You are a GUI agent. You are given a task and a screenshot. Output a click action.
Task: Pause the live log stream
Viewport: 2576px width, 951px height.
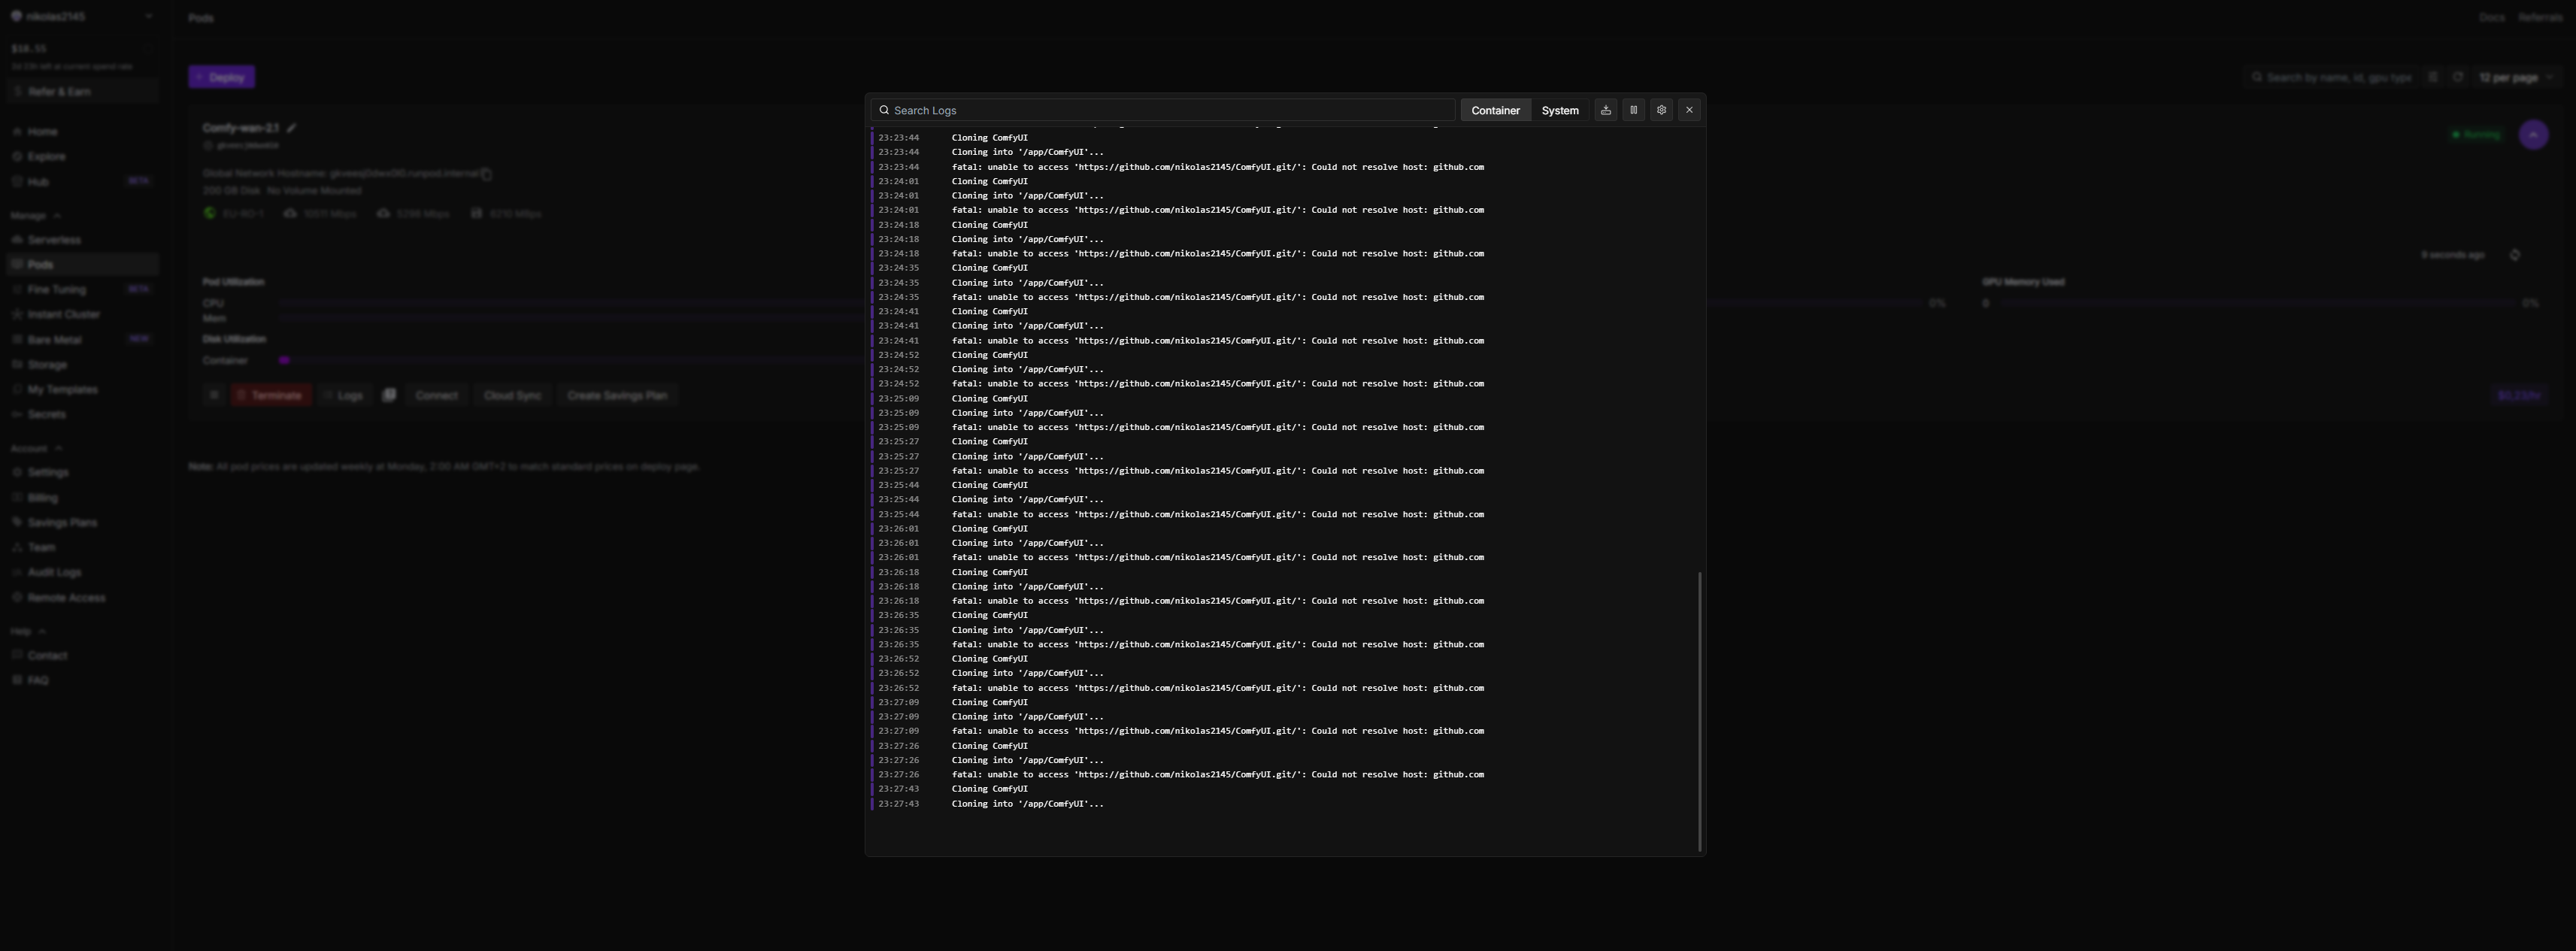[x=1633, y=110]
